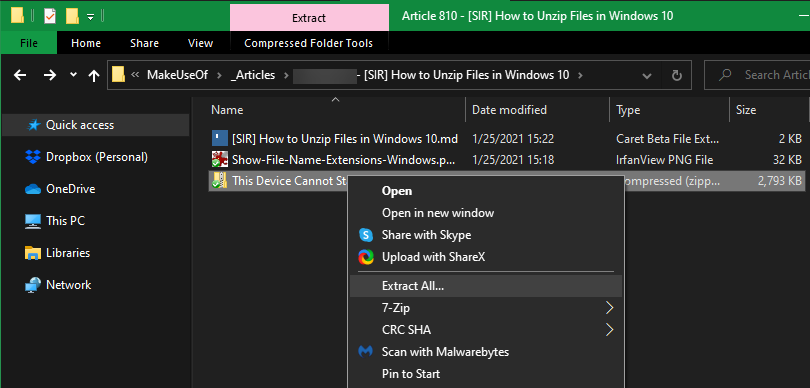The width and height of the screenshot is (810, 388).
Task: Select the Compressed Folder Tools tab
Action: pos(308,43)
